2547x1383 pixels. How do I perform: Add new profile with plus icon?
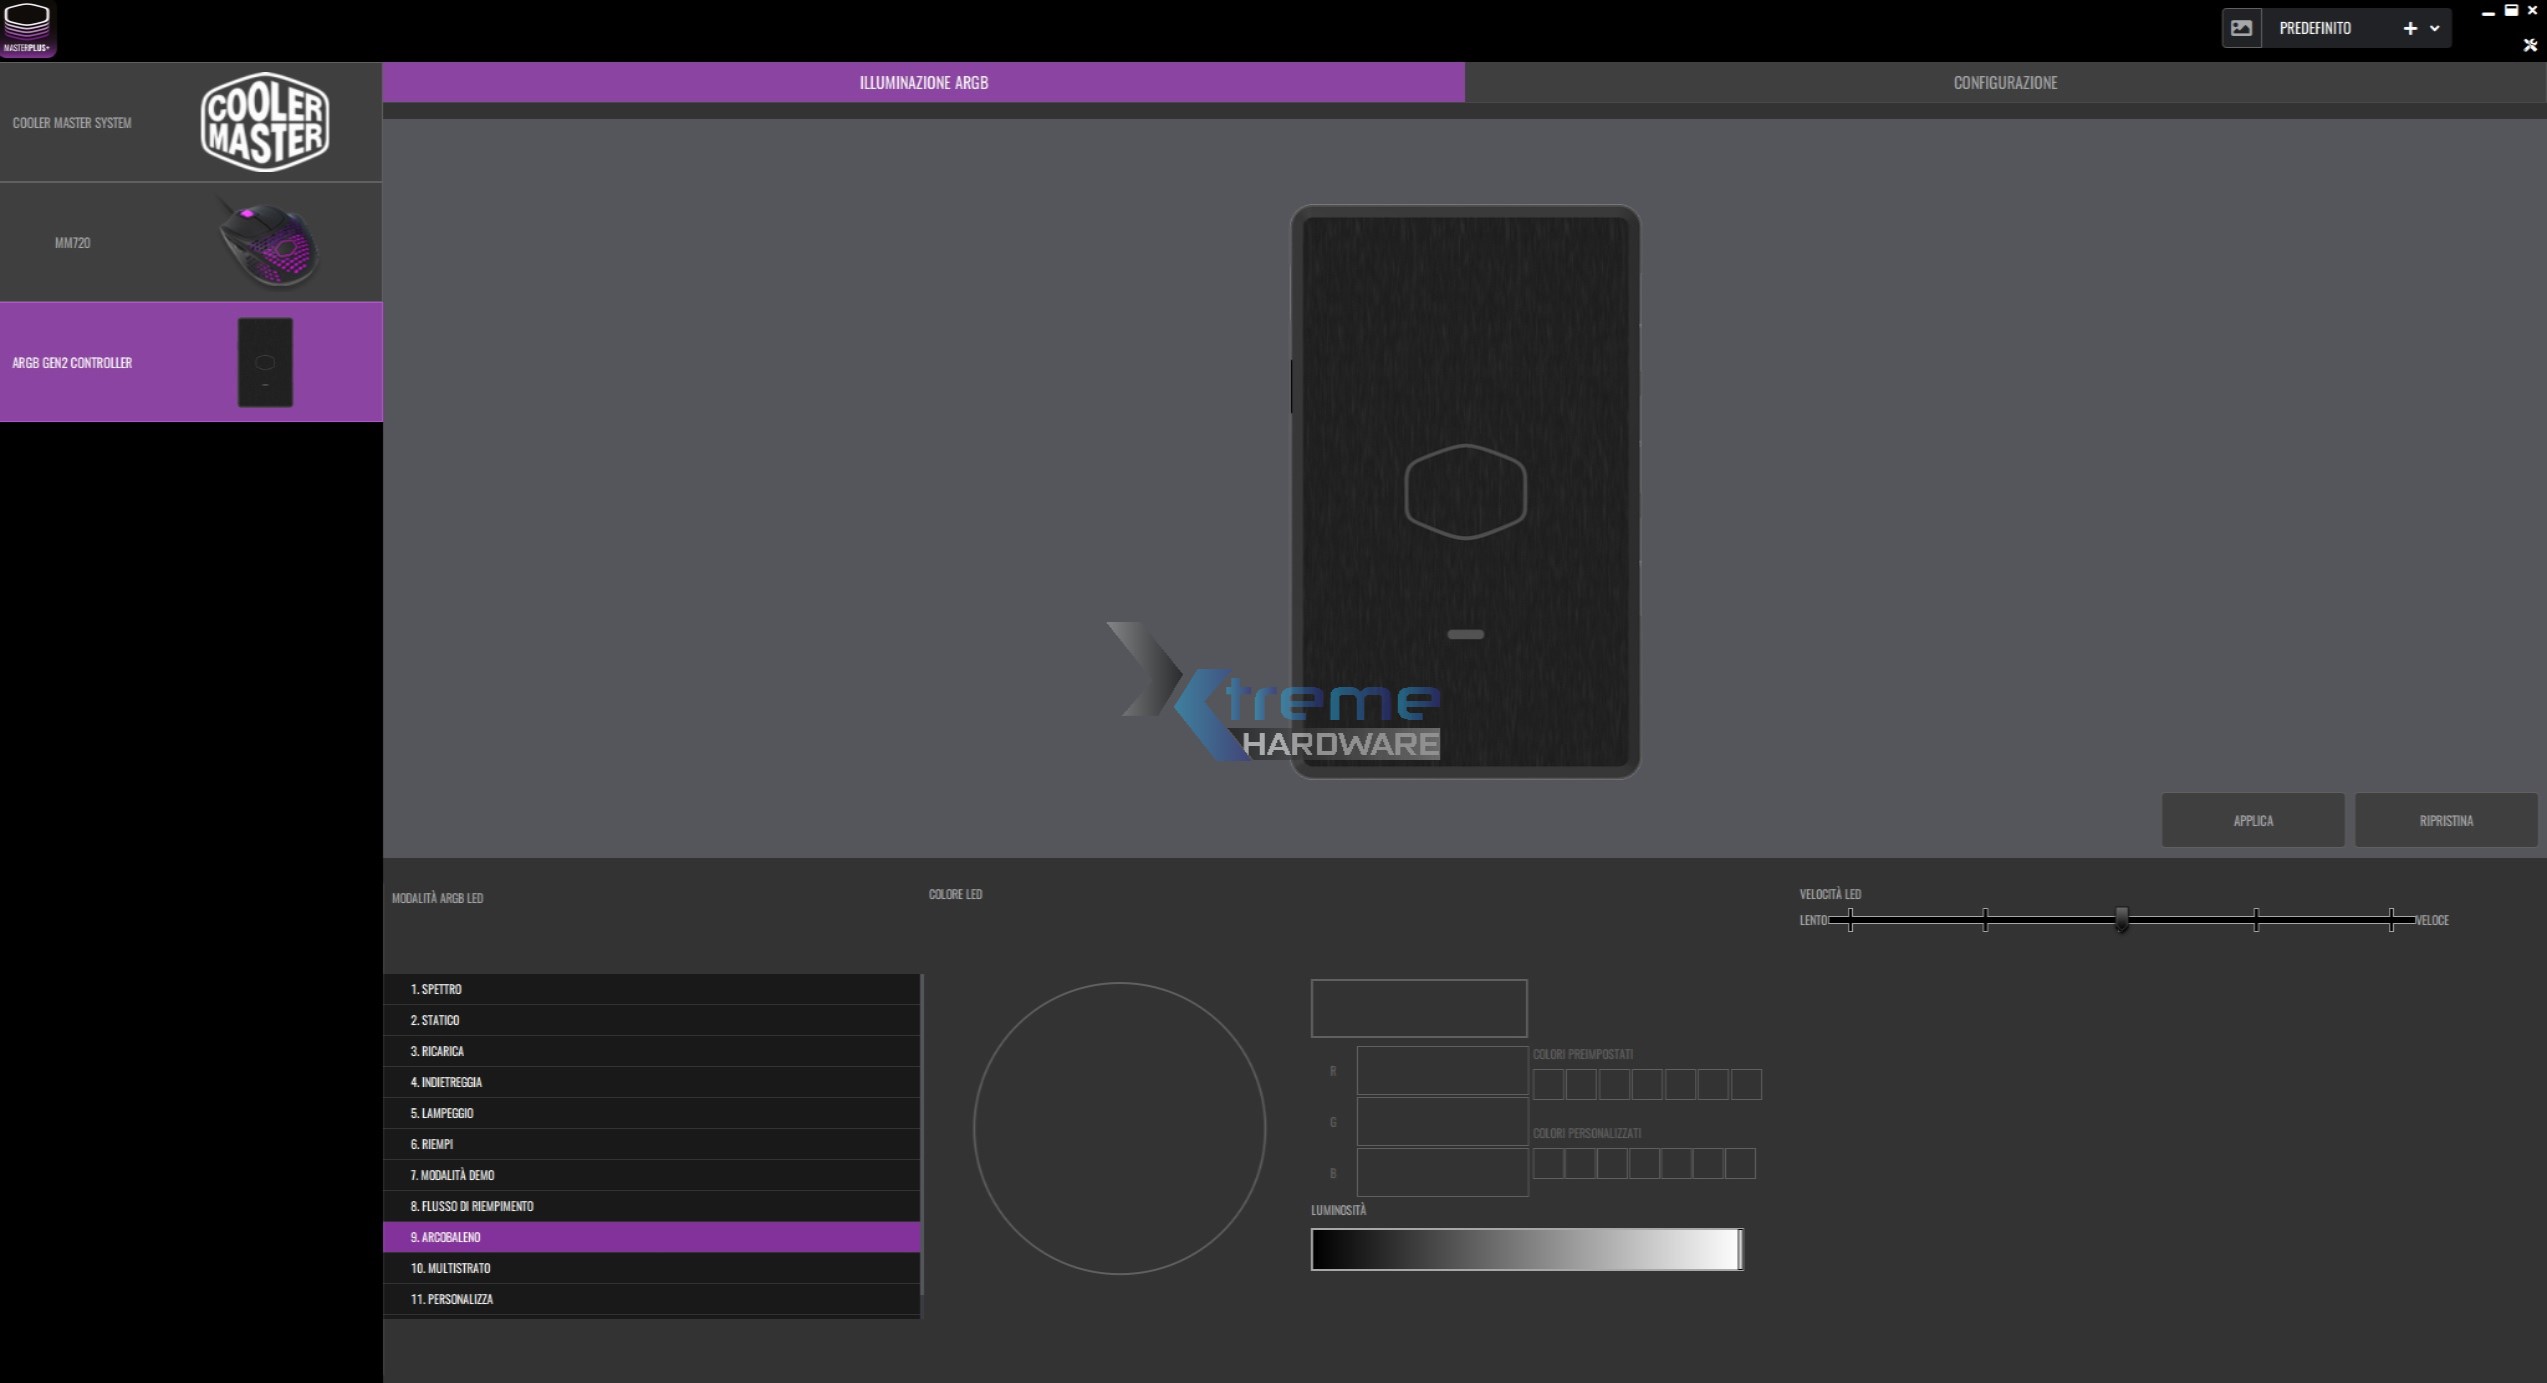pos(2410,28)
